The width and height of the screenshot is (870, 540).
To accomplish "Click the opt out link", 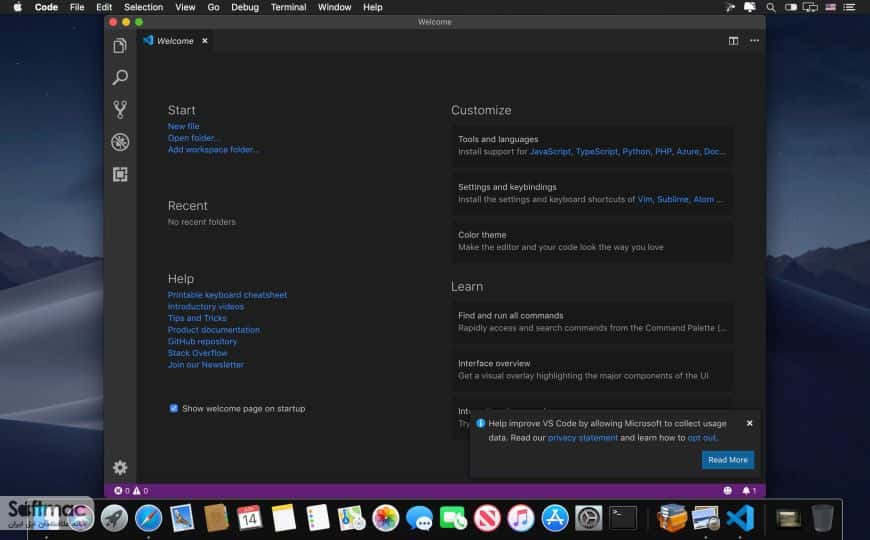I will point(701,437).
